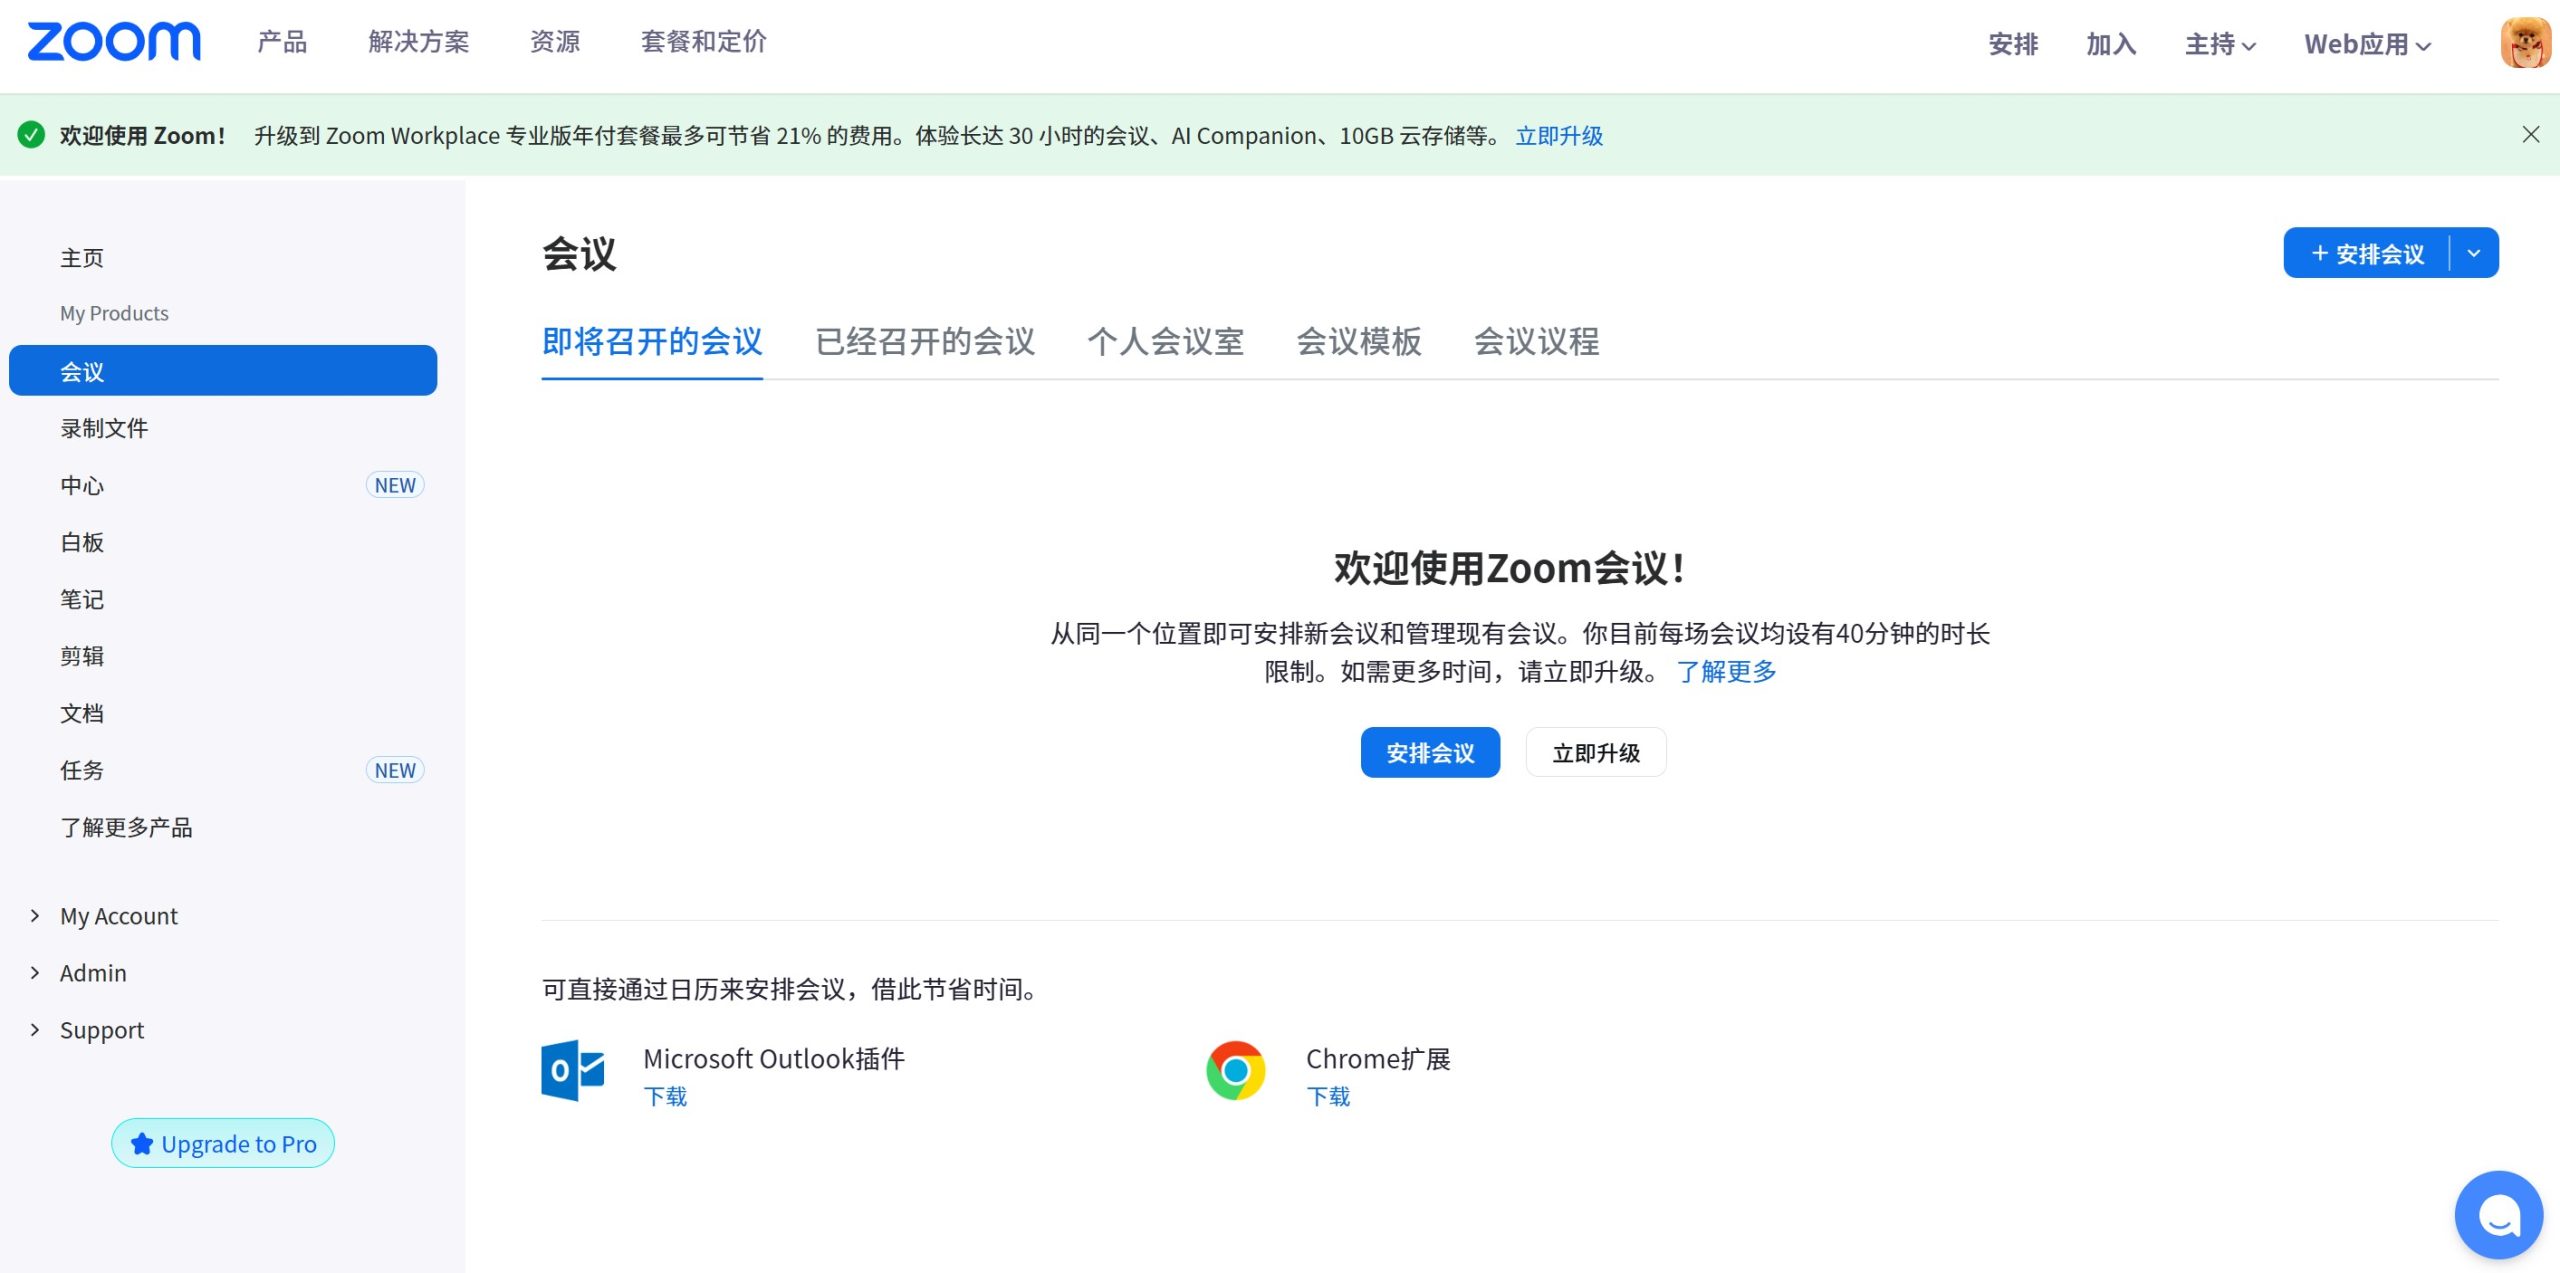Open 录制文件 in the sidebar
The image size is (2560, 1273).
point(104,428)
